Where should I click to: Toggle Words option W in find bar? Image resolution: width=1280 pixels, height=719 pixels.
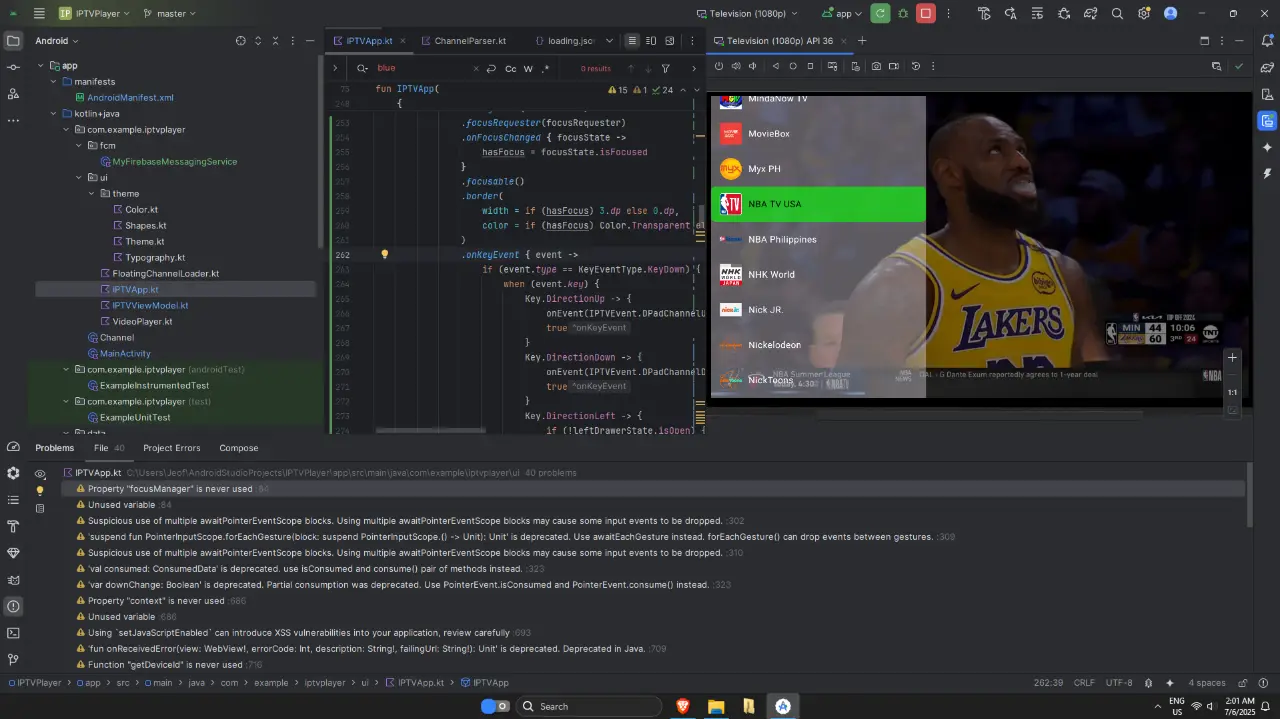(x=528, y=69)
